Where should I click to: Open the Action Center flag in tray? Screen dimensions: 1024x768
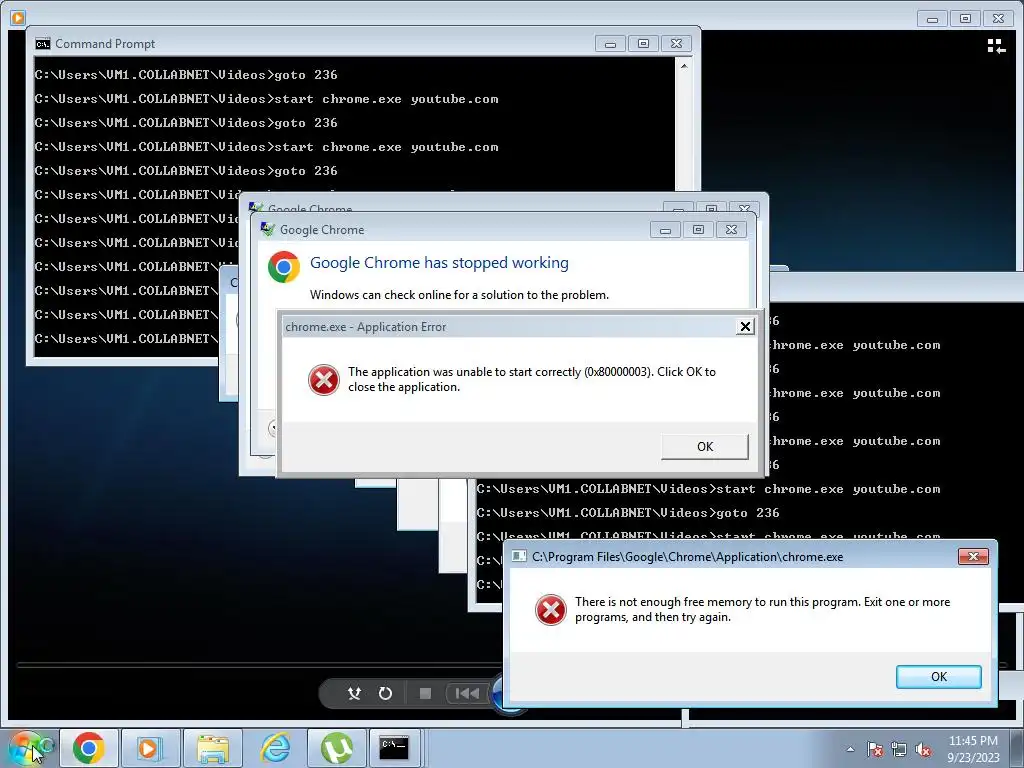[875, 749]
